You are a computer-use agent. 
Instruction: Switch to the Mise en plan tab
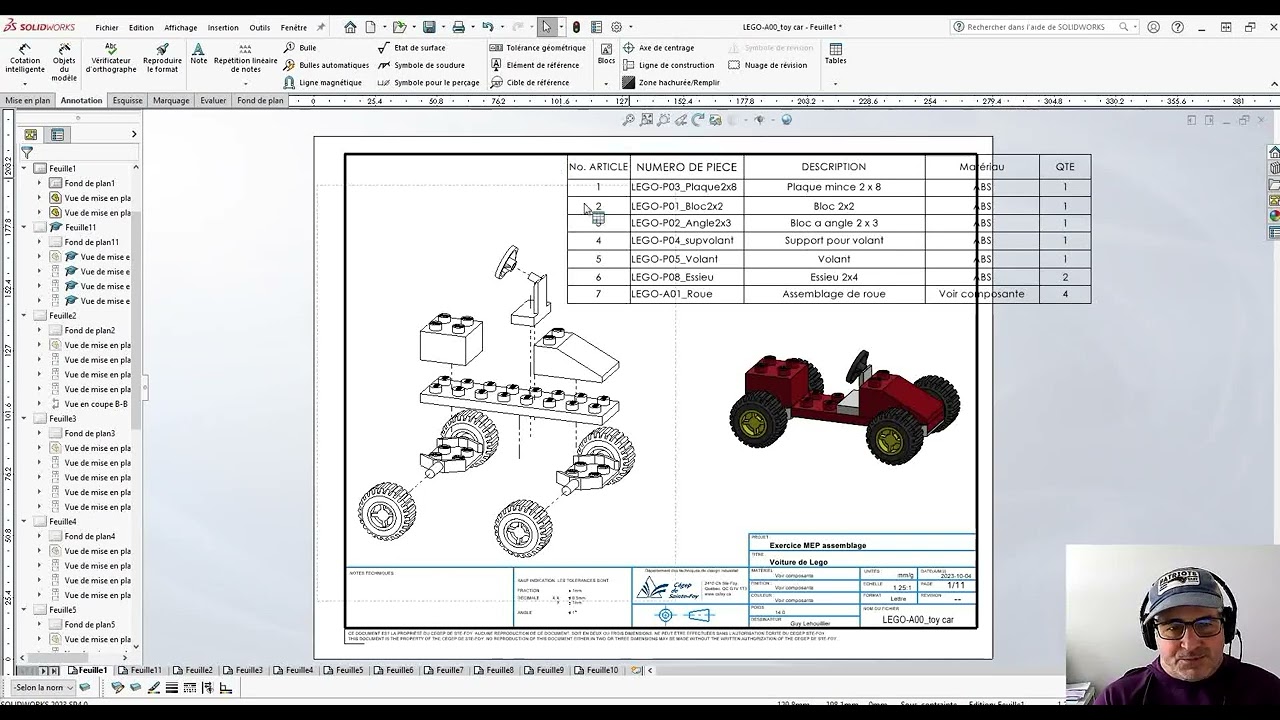click(x=28, y=100)
